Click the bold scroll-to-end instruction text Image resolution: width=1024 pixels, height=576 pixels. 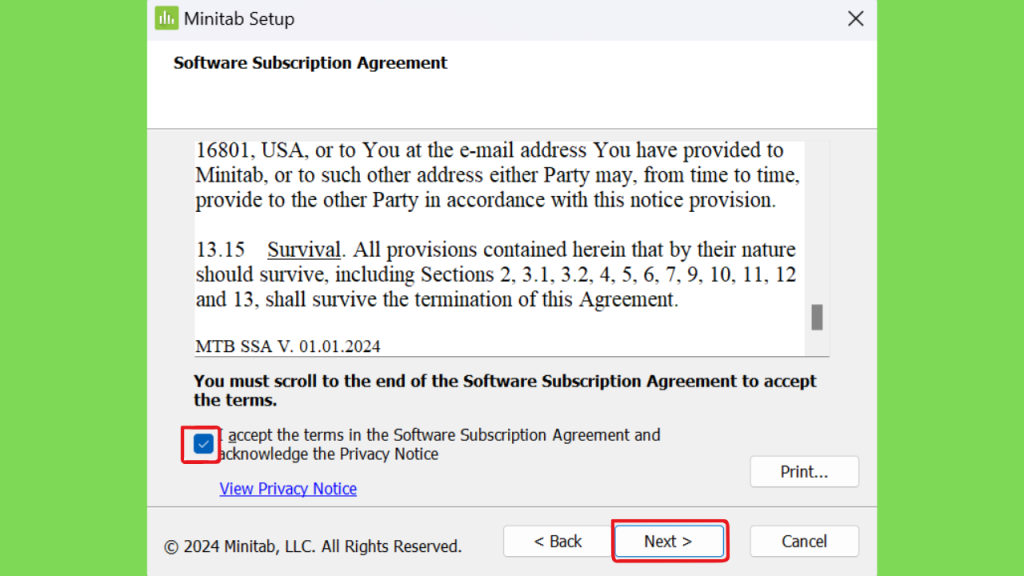505,390
